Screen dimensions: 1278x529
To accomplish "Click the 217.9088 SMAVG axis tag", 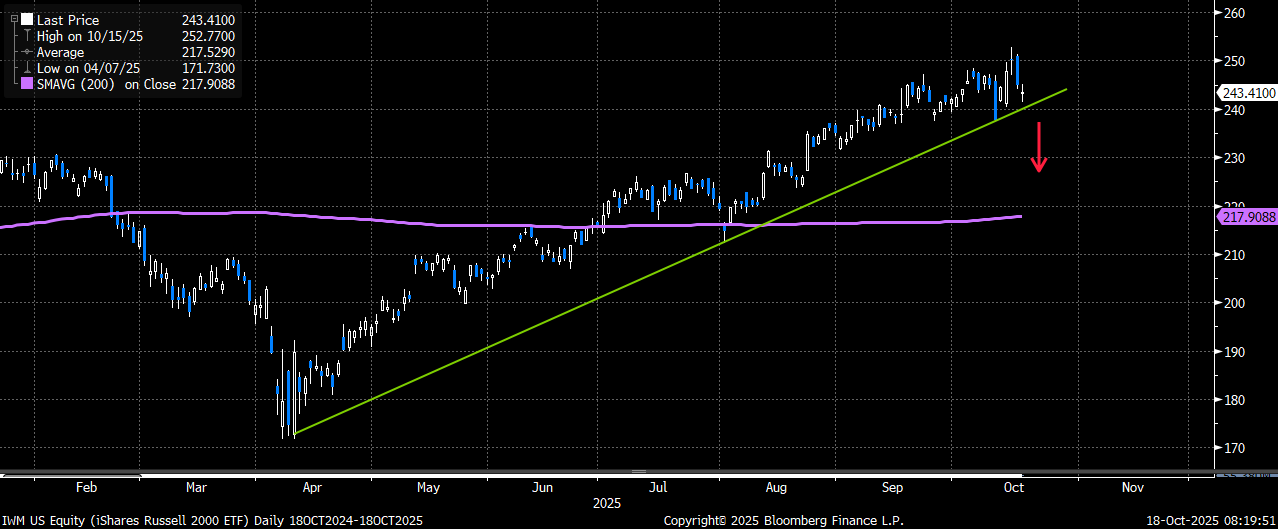I will [x=1248, y=217].
